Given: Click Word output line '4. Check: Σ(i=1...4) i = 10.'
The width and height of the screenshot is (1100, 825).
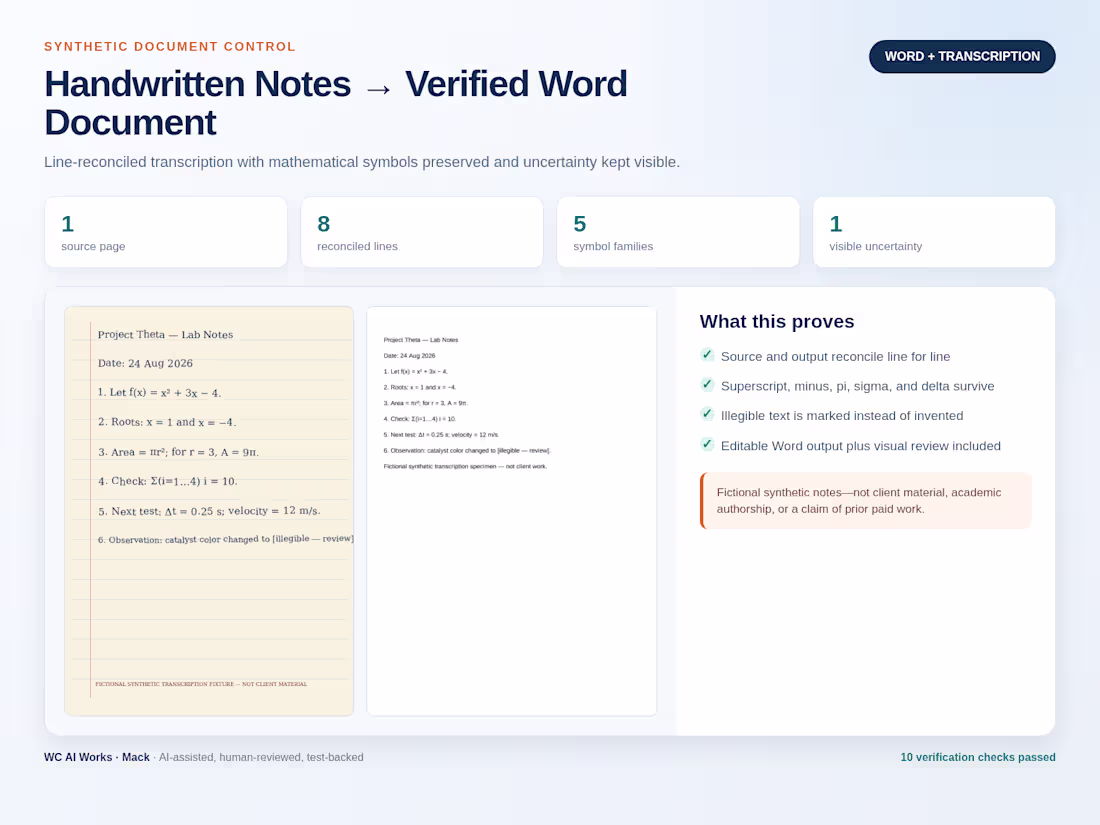Looking at the screenshot, I should coord(420,419).
